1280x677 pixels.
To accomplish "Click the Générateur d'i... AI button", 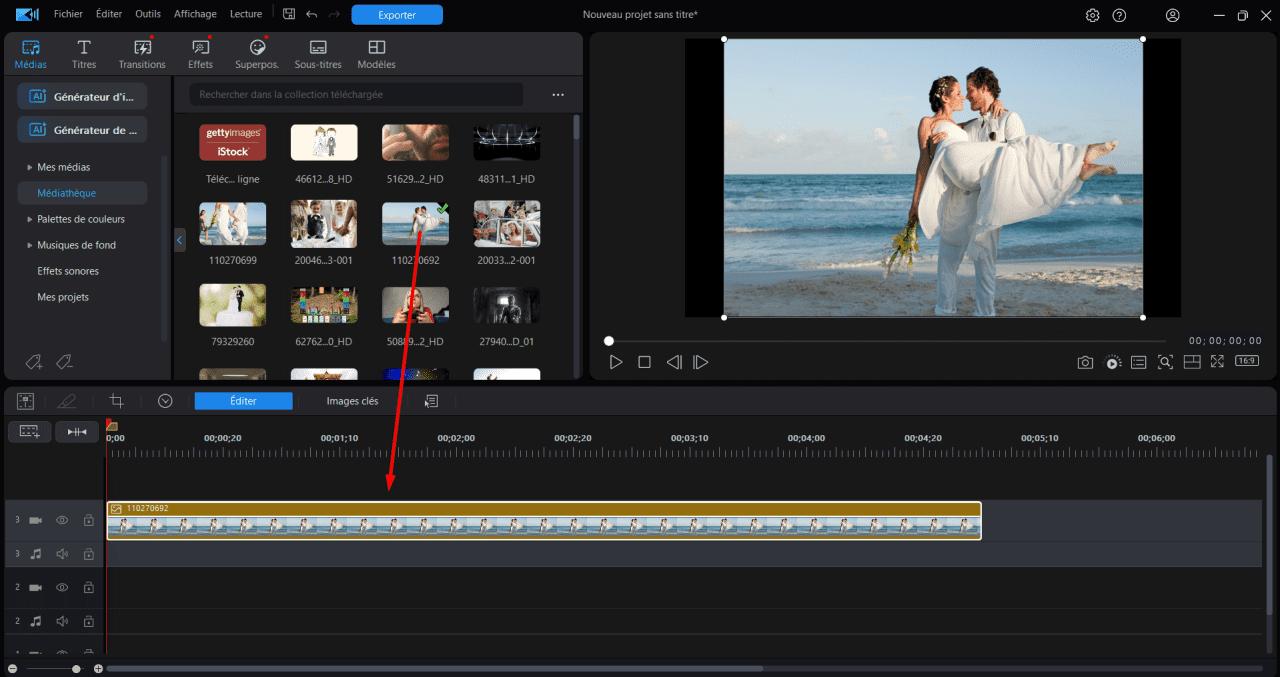I will coord(82,96).
